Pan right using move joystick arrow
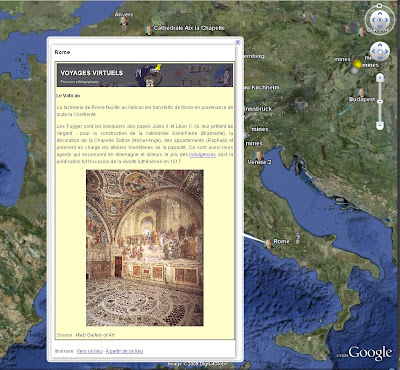 [387, 52]
